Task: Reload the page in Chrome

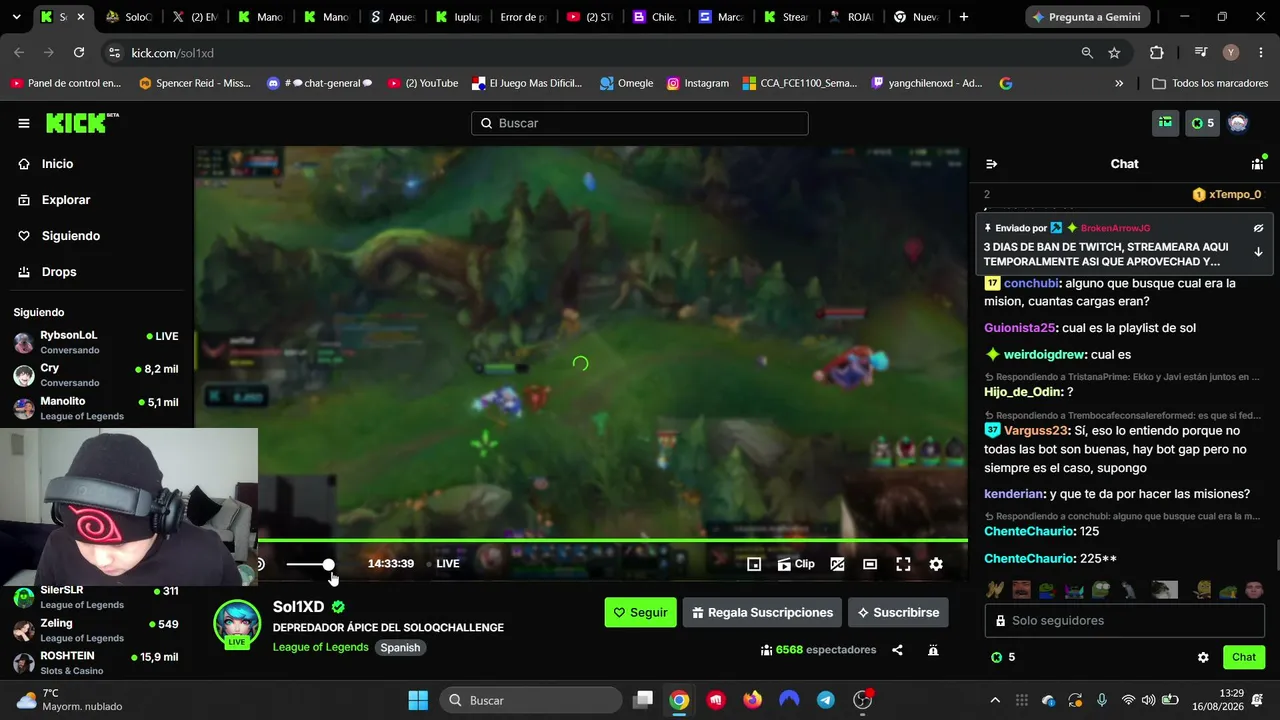Action: click(x=79, y=53)
